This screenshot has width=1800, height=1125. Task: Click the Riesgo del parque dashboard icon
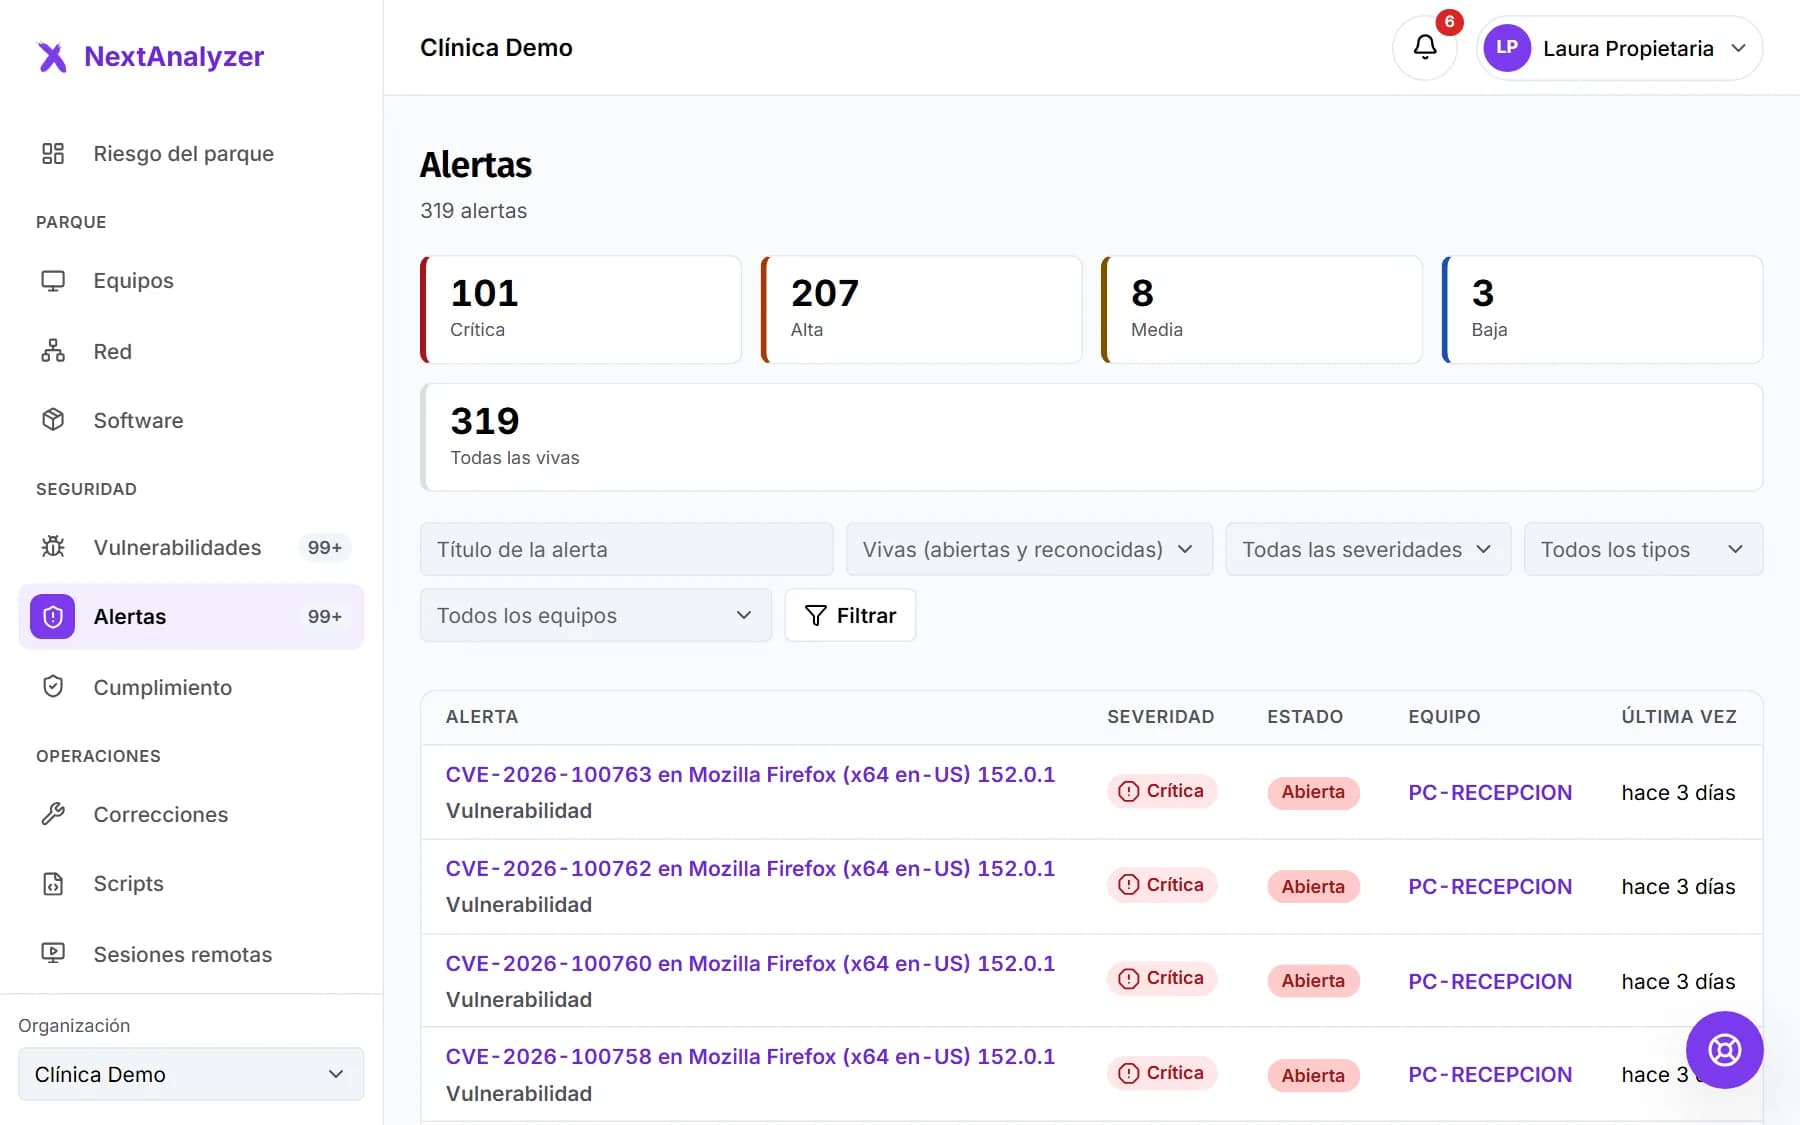tap(53, 153)
